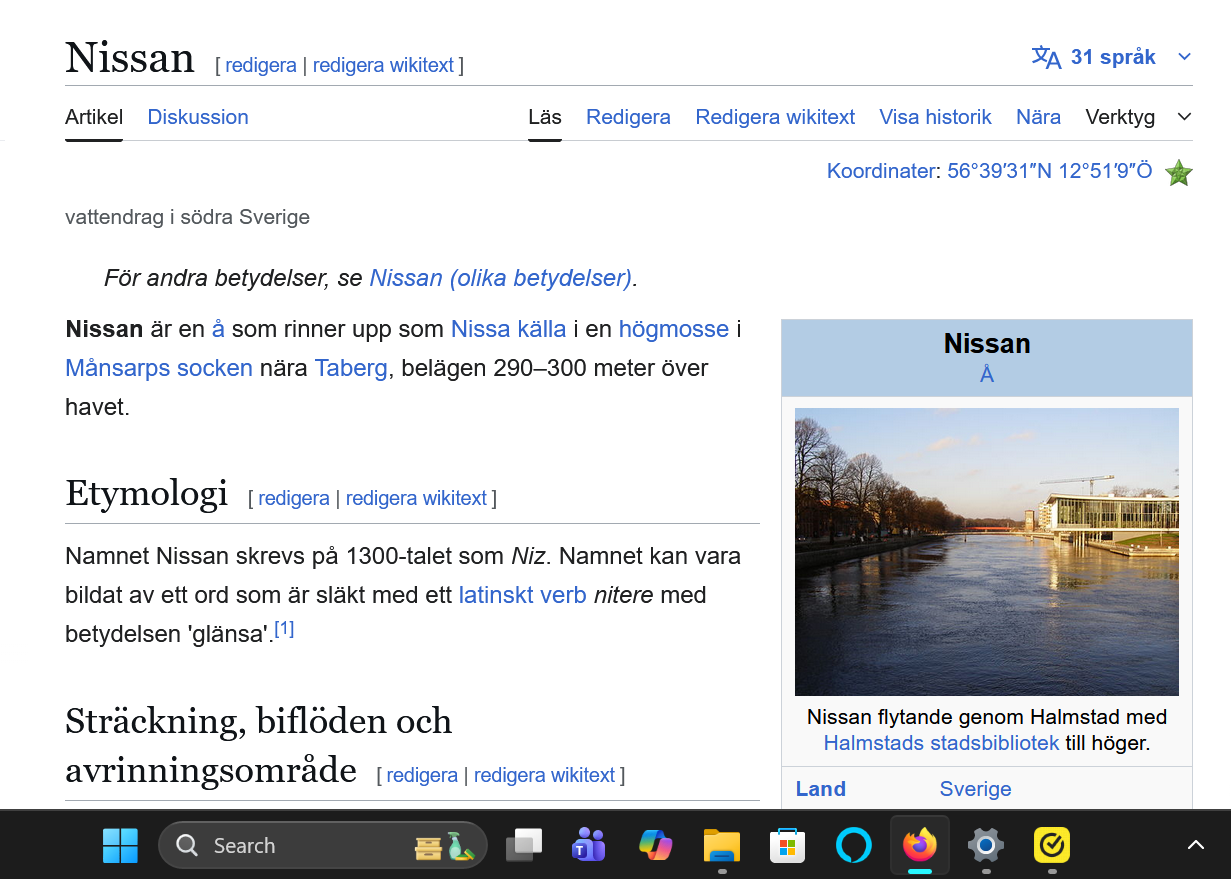Click redigera wikitext next to Sträckning heading

point(544,775)
